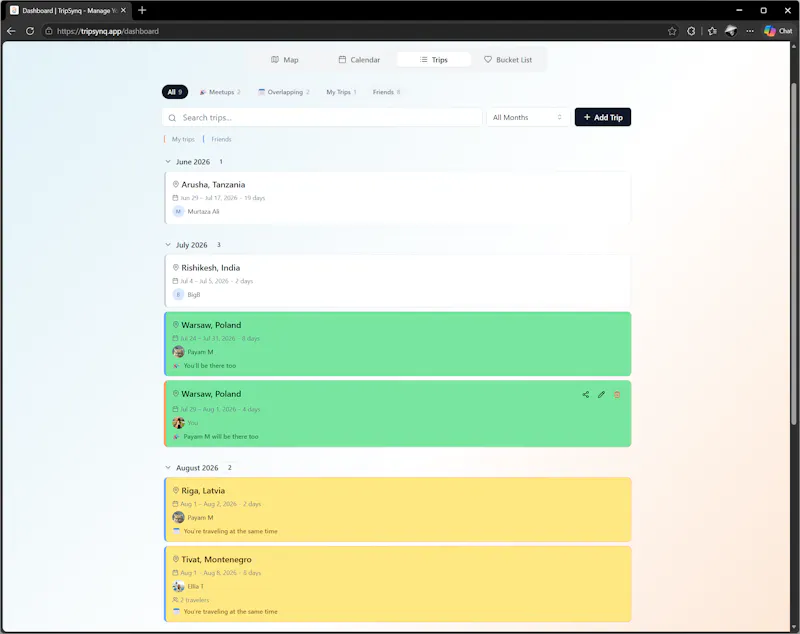This screenshot has width=800, height=634.
Task: Click 'Payam M will be there too' note
Action: 221,436
